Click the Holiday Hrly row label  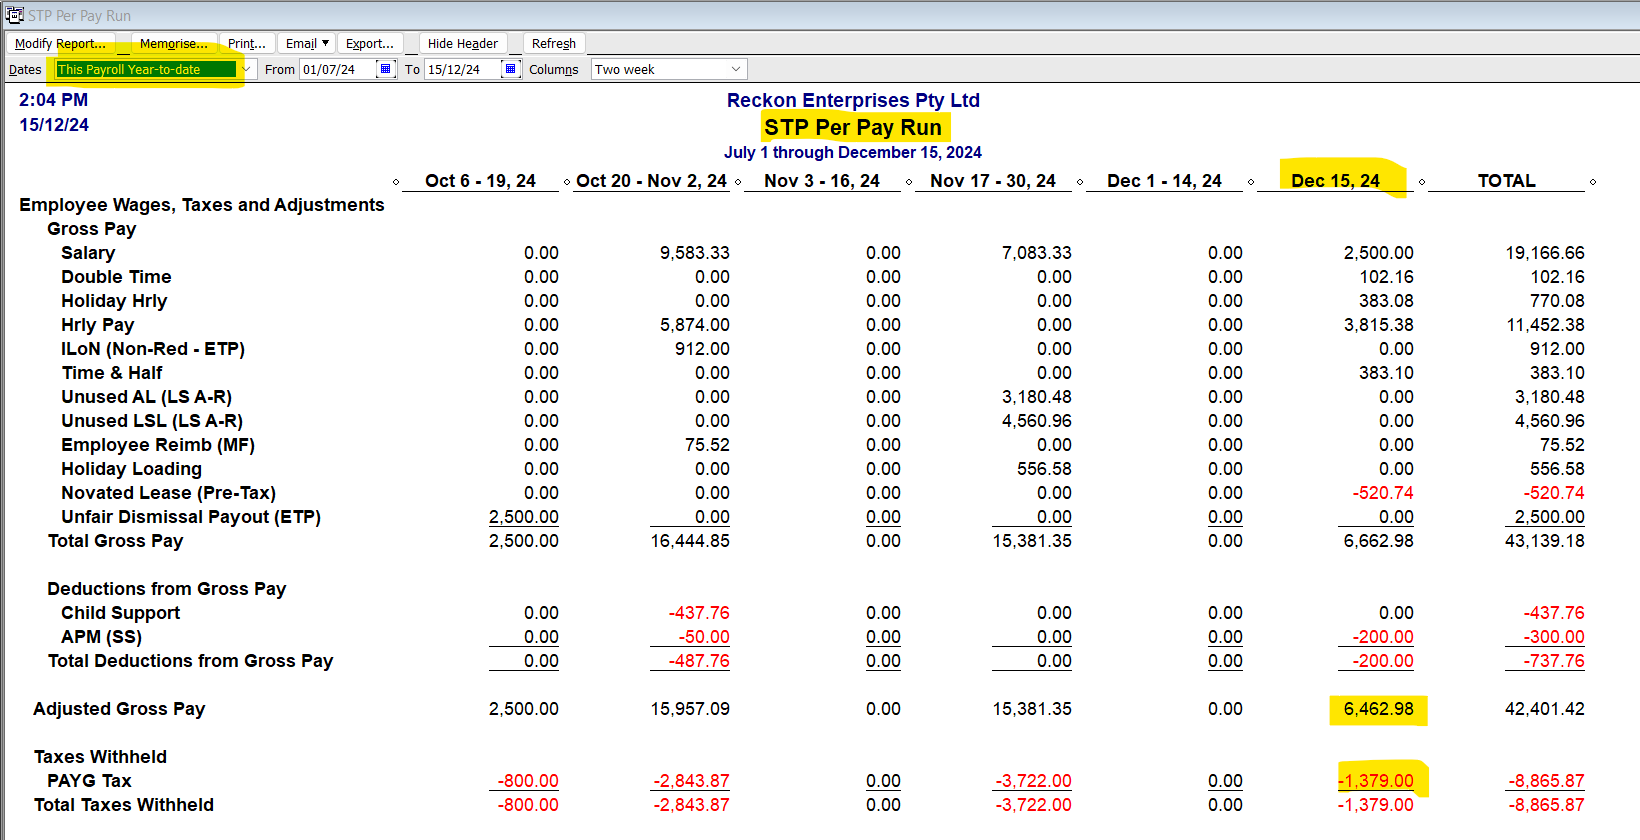(114, 301)
